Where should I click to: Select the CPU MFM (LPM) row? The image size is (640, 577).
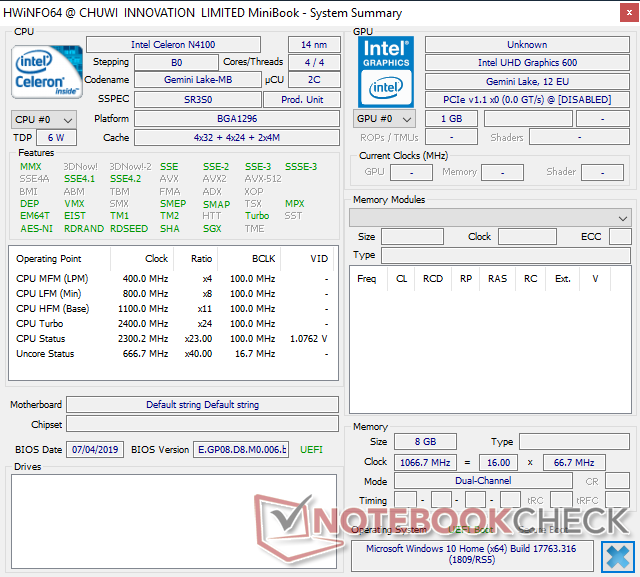pyautogui.click(x=172, y=279)
